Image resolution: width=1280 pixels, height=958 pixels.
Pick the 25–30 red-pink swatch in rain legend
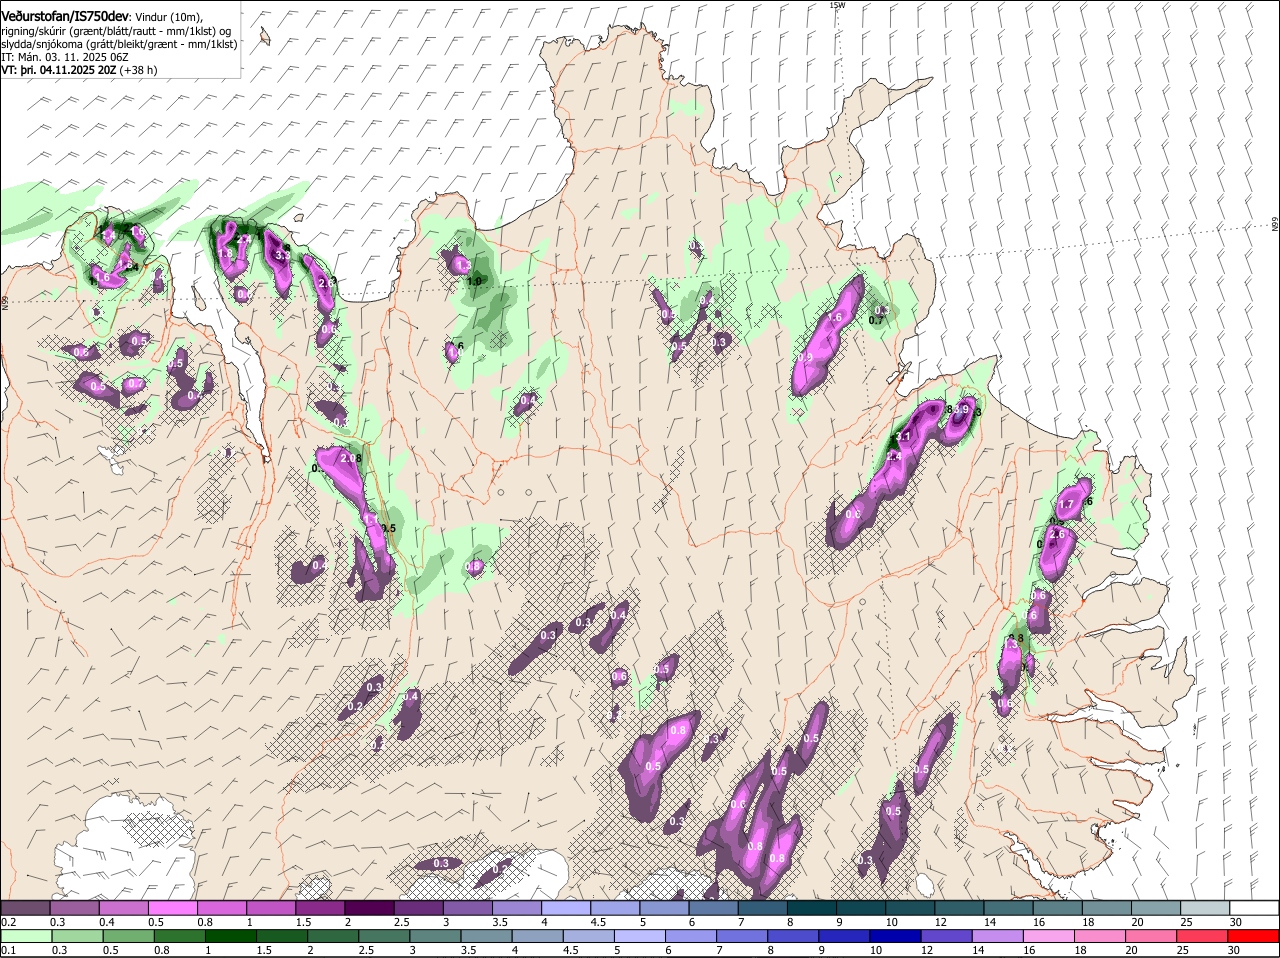click(1204, 936)
